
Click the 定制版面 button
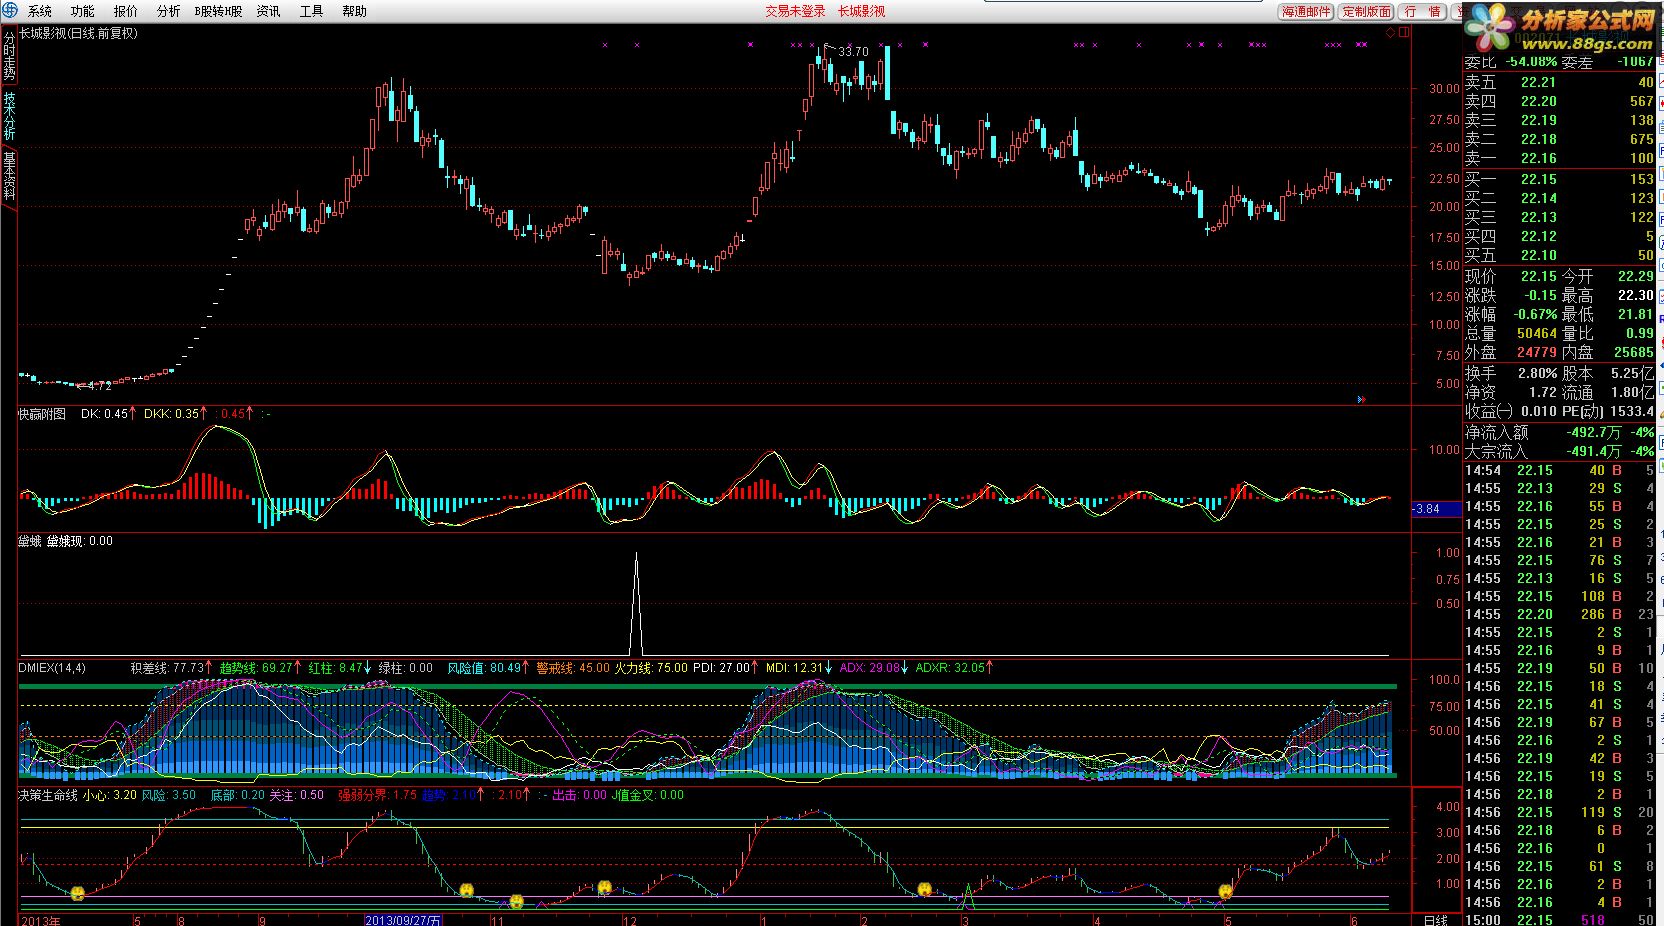(x=1366, y=11)
